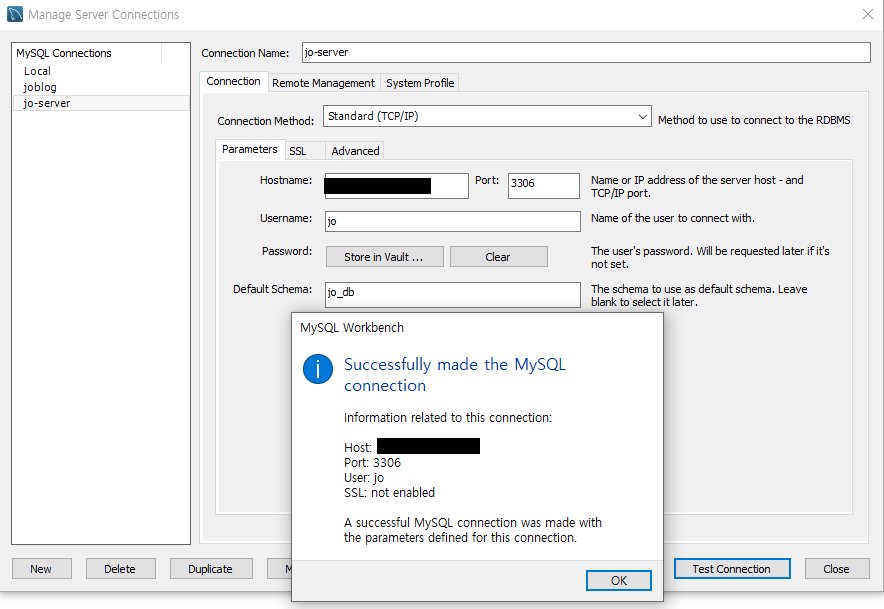Click 'SSL: not enabled' text in dialog

click(x=389, y=492)
